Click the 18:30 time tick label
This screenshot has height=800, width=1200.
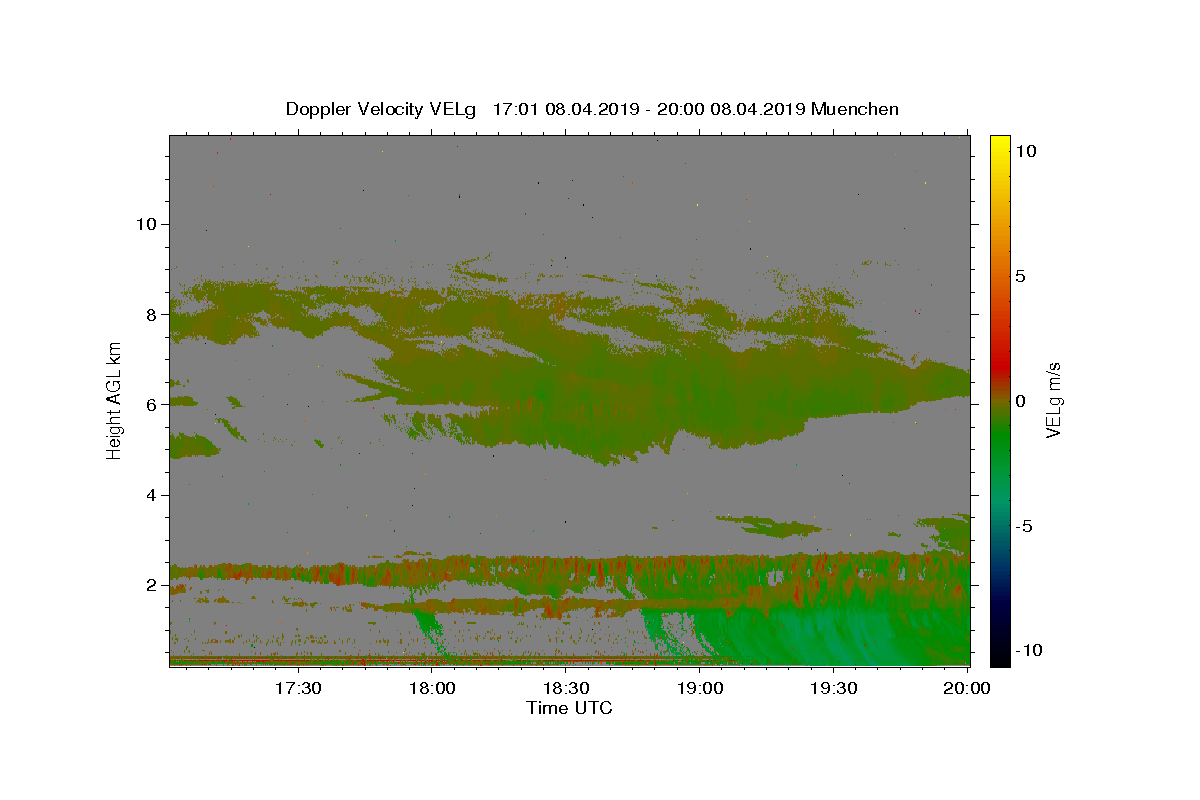point(566,688)
